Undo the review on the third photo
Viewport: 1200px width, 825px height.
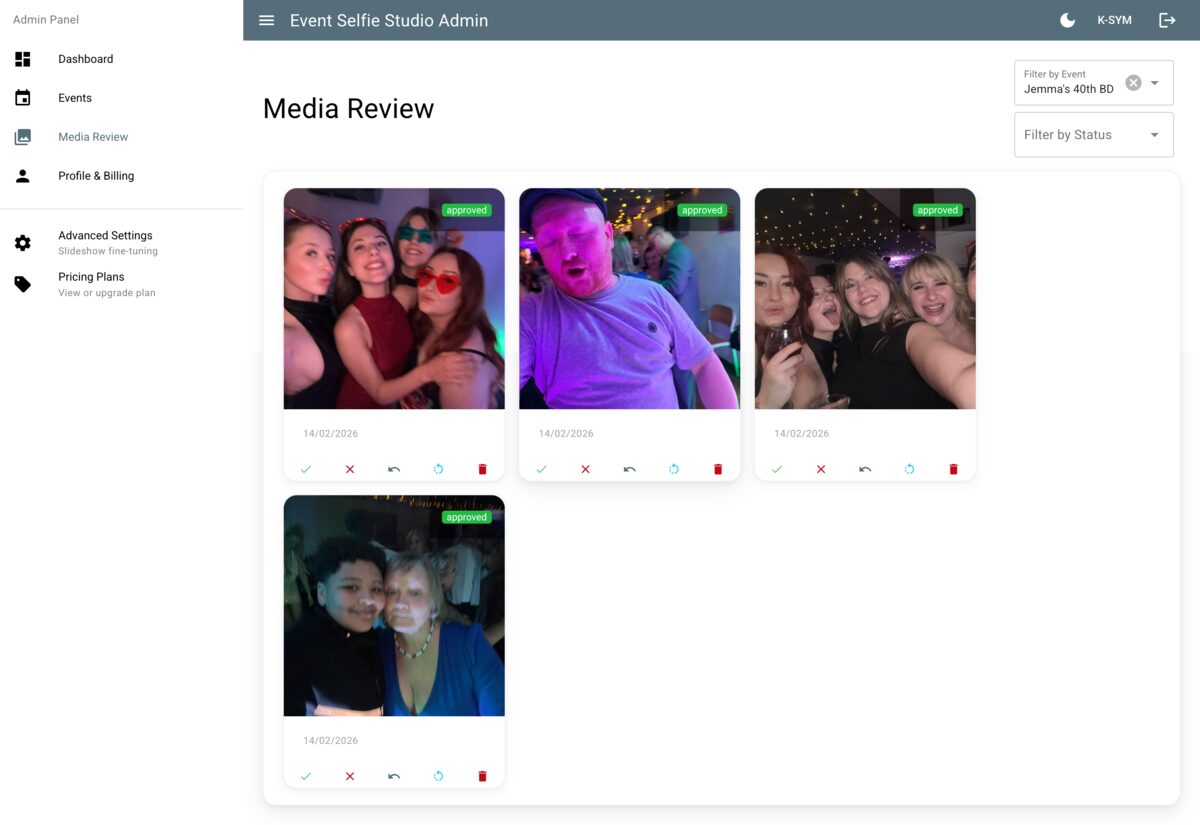865,468
